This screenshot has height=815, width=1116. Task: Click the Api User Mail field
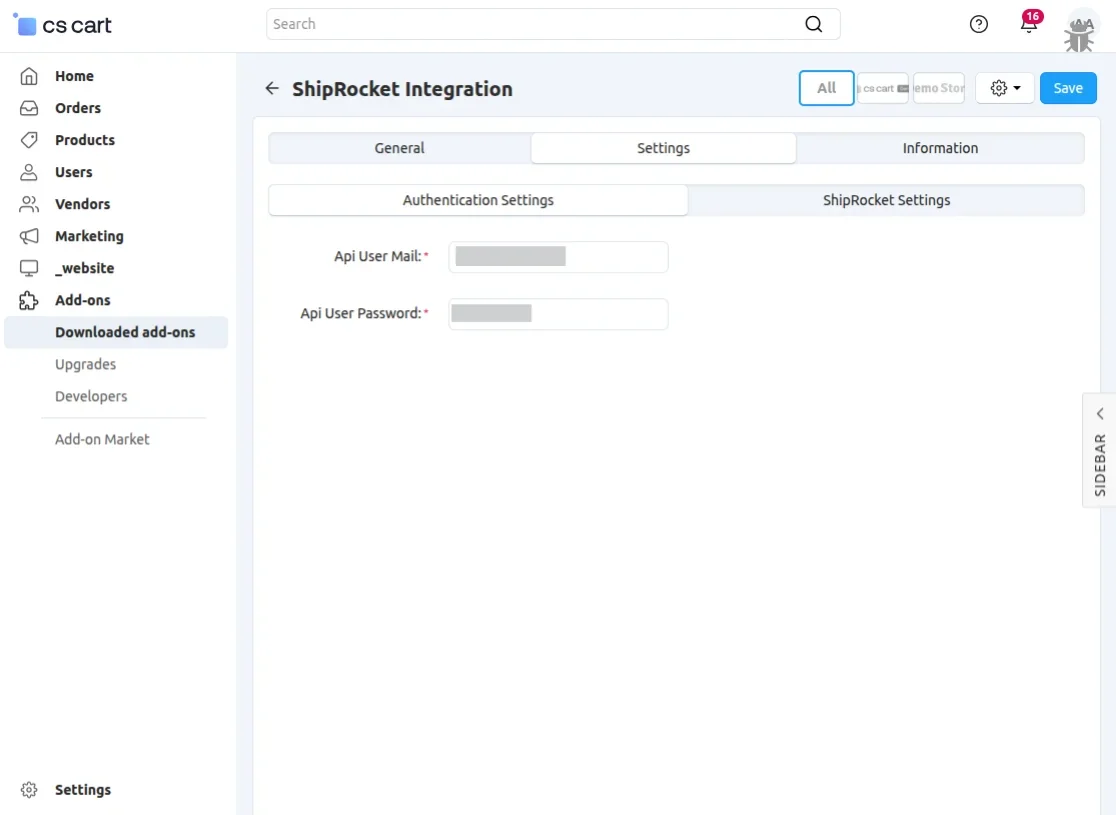(558, 257)
